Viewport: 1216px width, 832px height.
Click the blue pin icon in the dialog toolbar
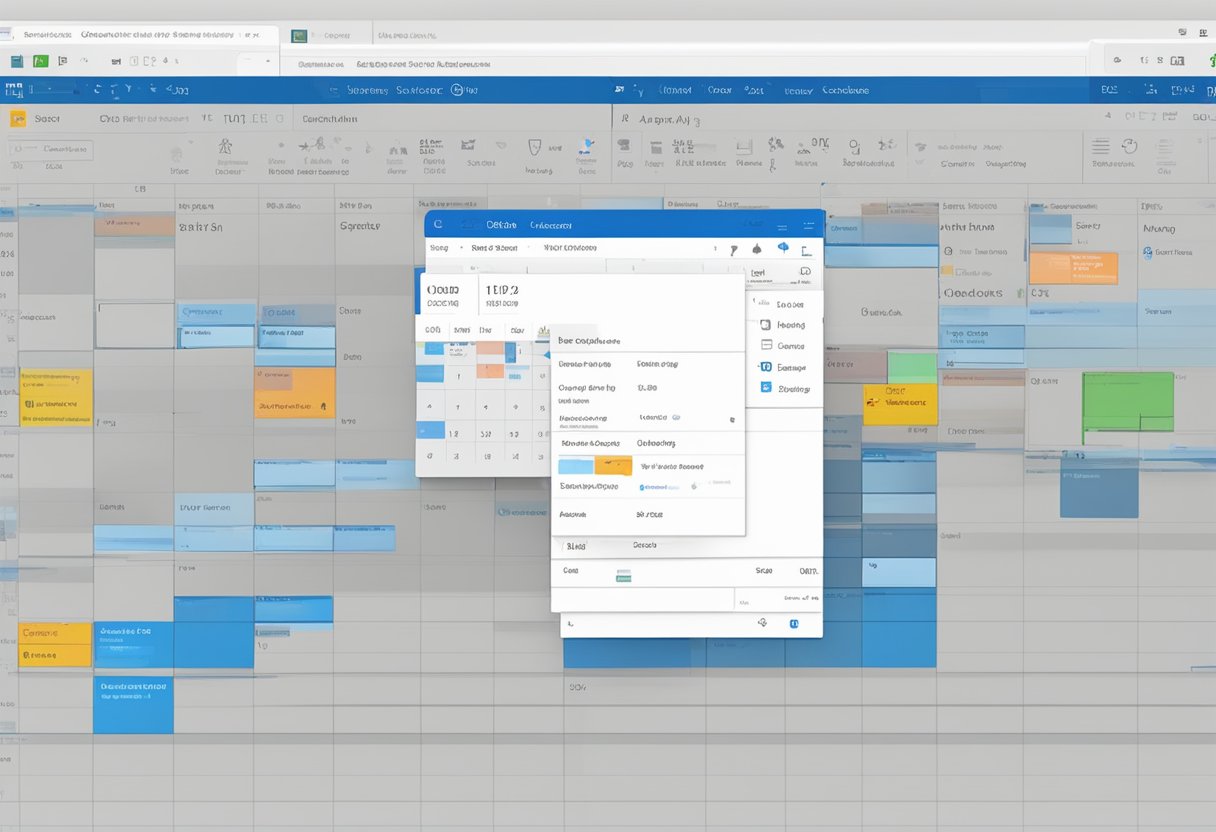click(x=782, y=248)
